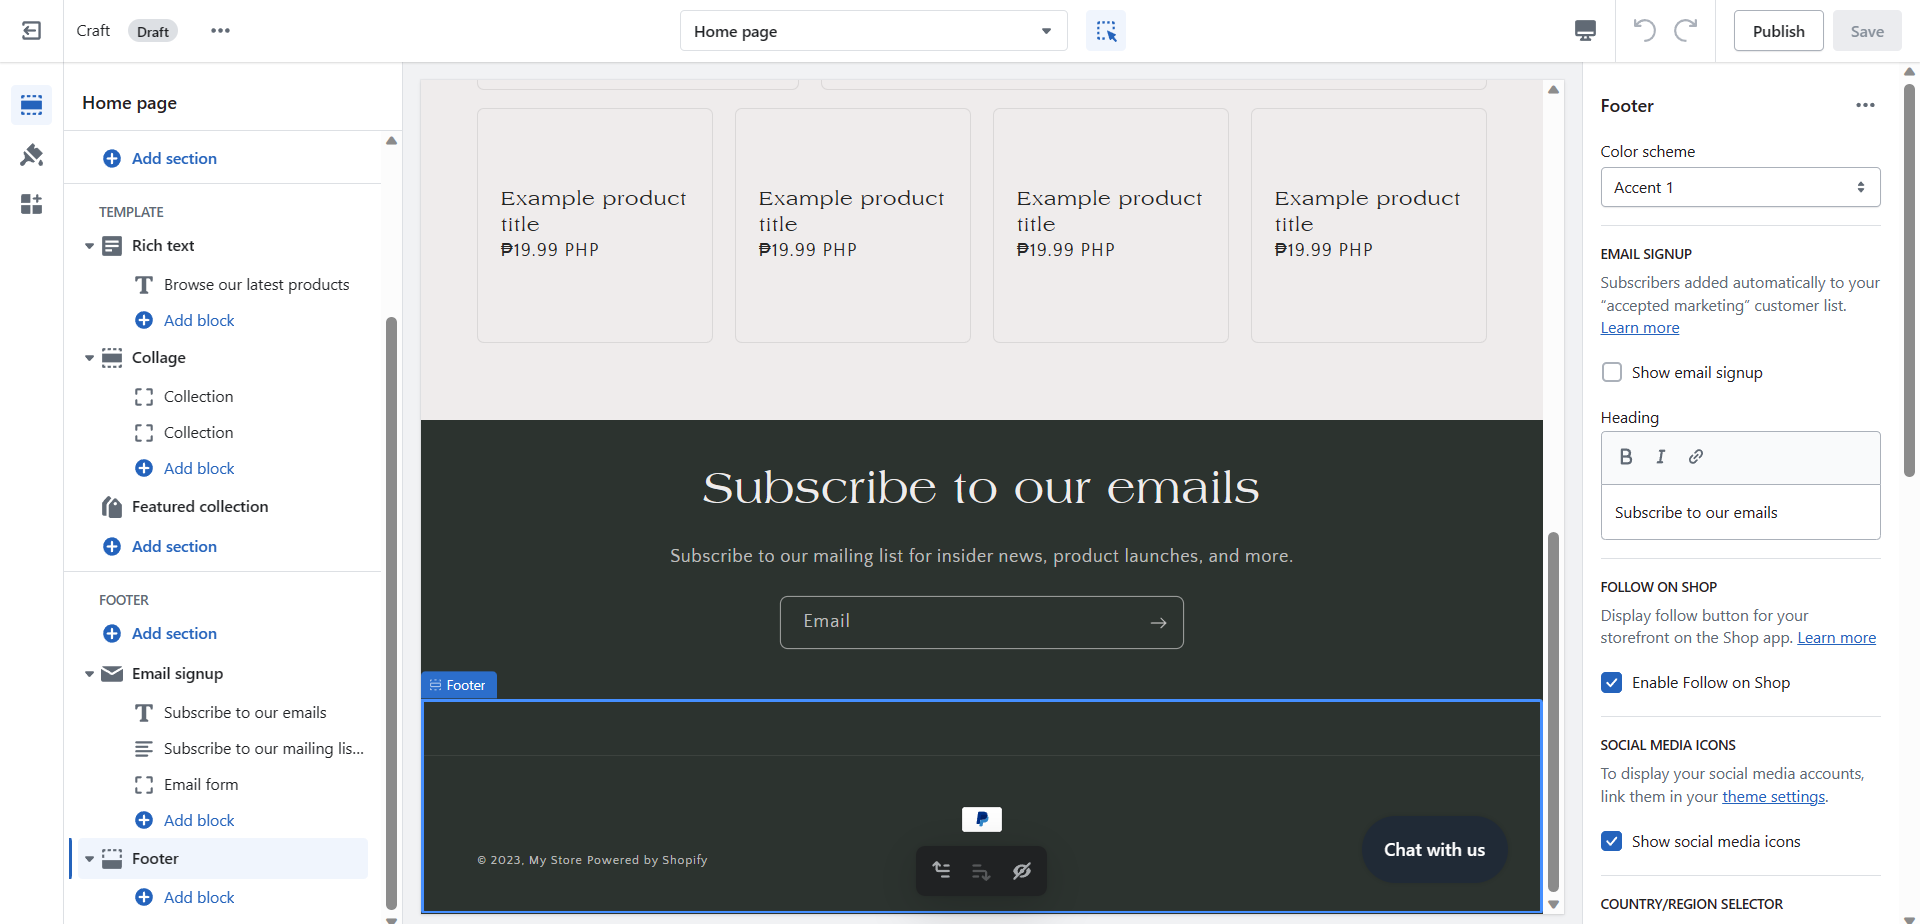Click the Email signup envelope icon
Viewport: 1920px width, 924px height.
click(x=113, y=674)
